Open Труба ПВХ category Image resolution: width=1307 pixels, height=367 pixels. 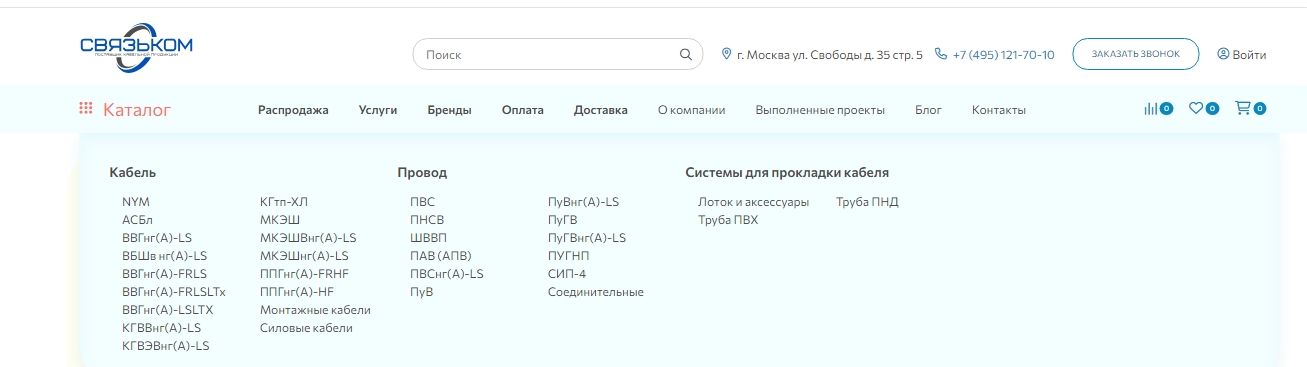coord(728,219)
